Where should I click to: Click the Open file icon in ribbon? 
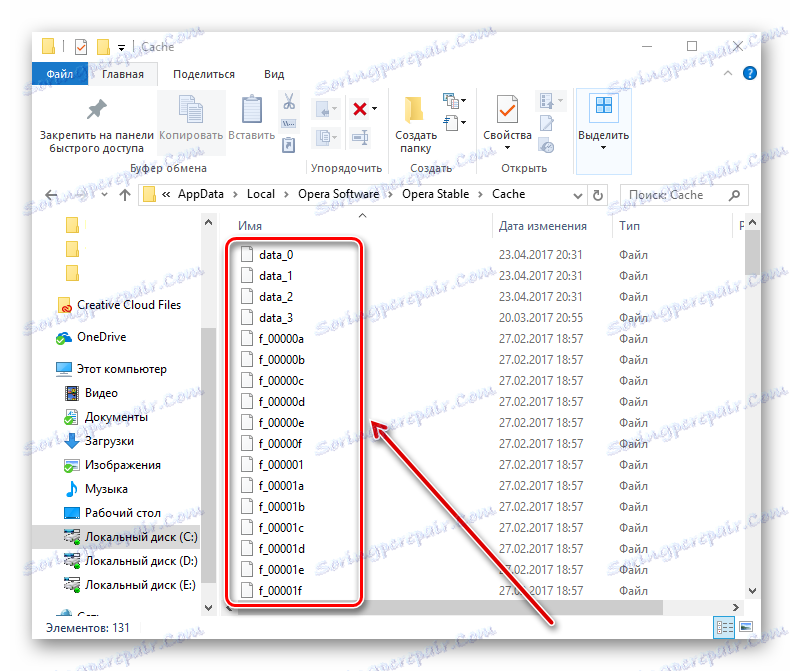pyautogui.click(x=546, y=101)
